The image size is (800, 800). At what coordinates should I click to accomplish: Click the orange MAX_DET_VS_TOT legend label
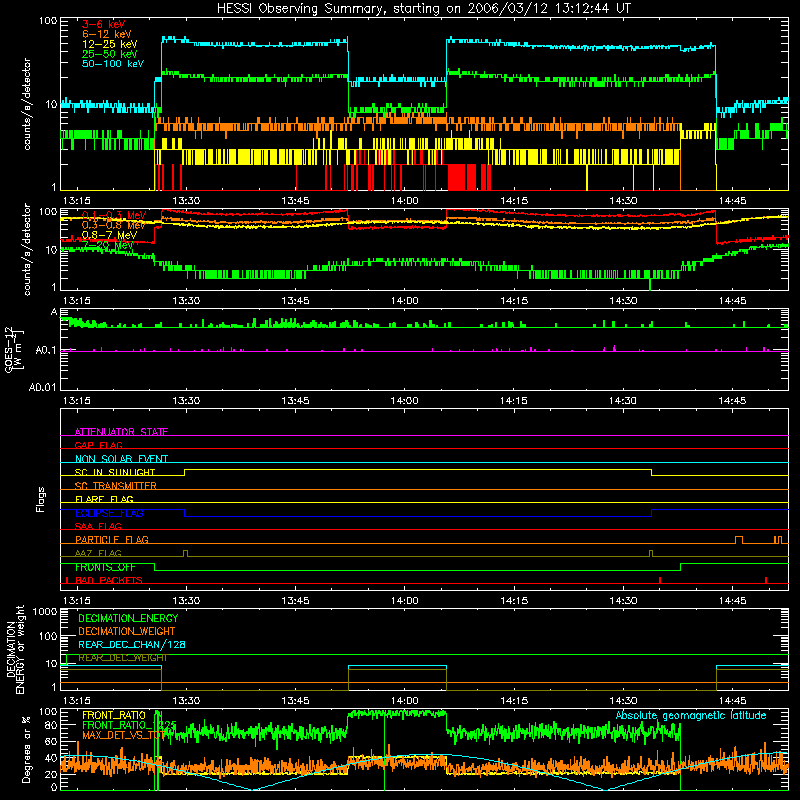tap(122, 735)
